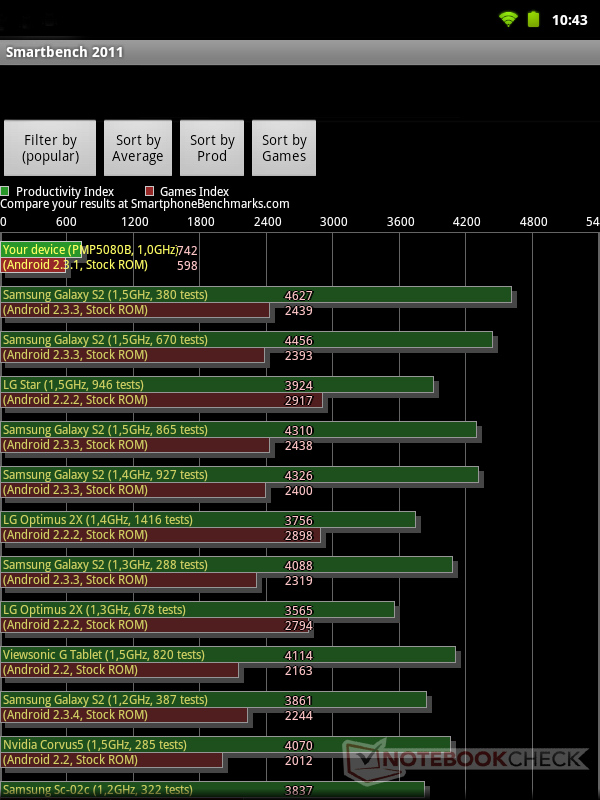Tap the battery status icon
This screenshot has width=600, height=800.
tap(533, 19)
